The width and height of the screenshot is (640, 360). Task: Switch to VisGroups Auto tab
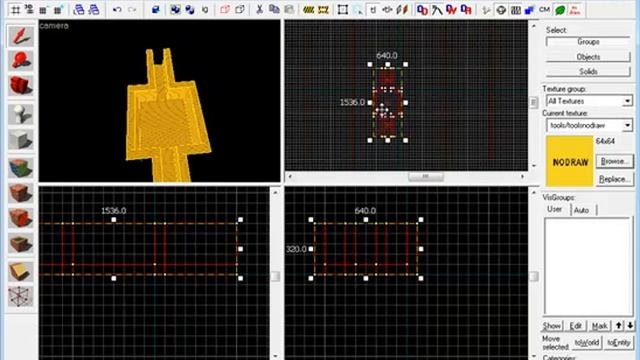(582, 210)
